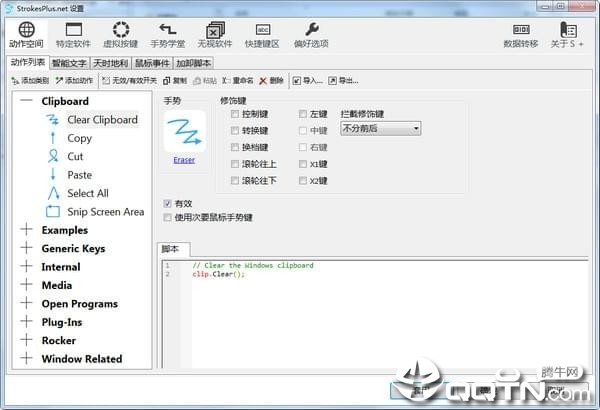Select the Select All action

pyautogui.click(x=88, y=193)
